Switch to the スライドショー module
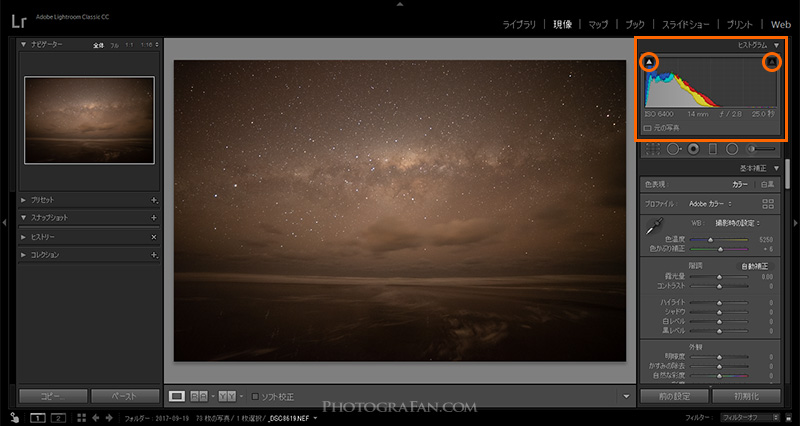This screenshot has height=426, width=800. click(x=684, y=24)
